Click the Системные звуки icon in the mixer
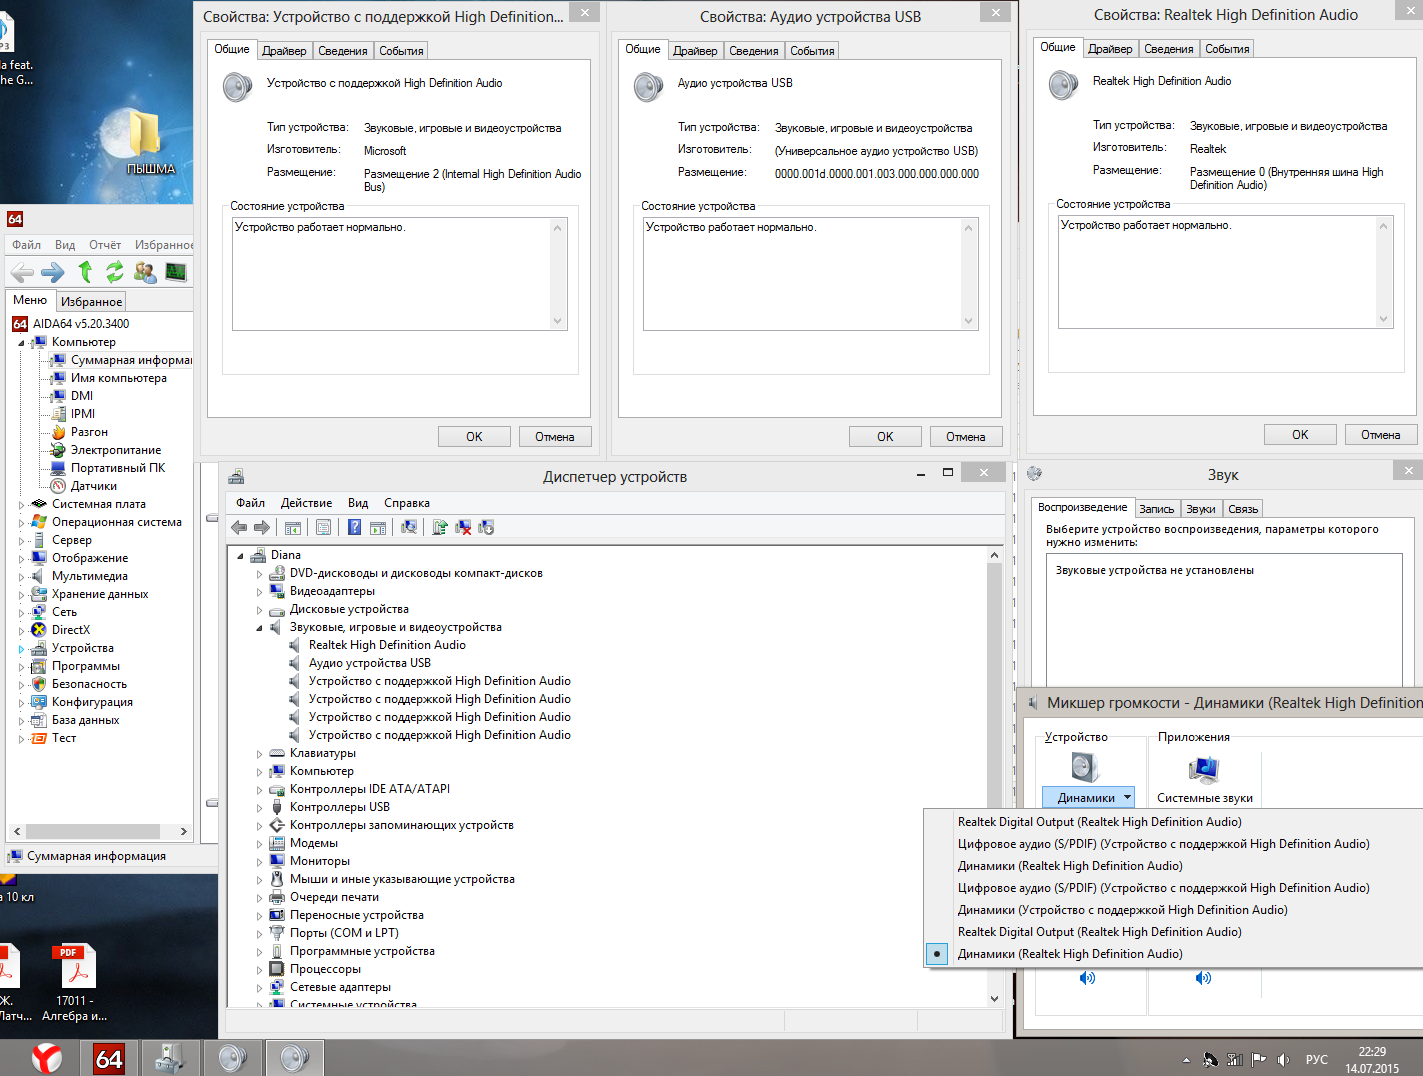The image size is (1423, 1076). pyautogui.click(x=1204, y=769)
